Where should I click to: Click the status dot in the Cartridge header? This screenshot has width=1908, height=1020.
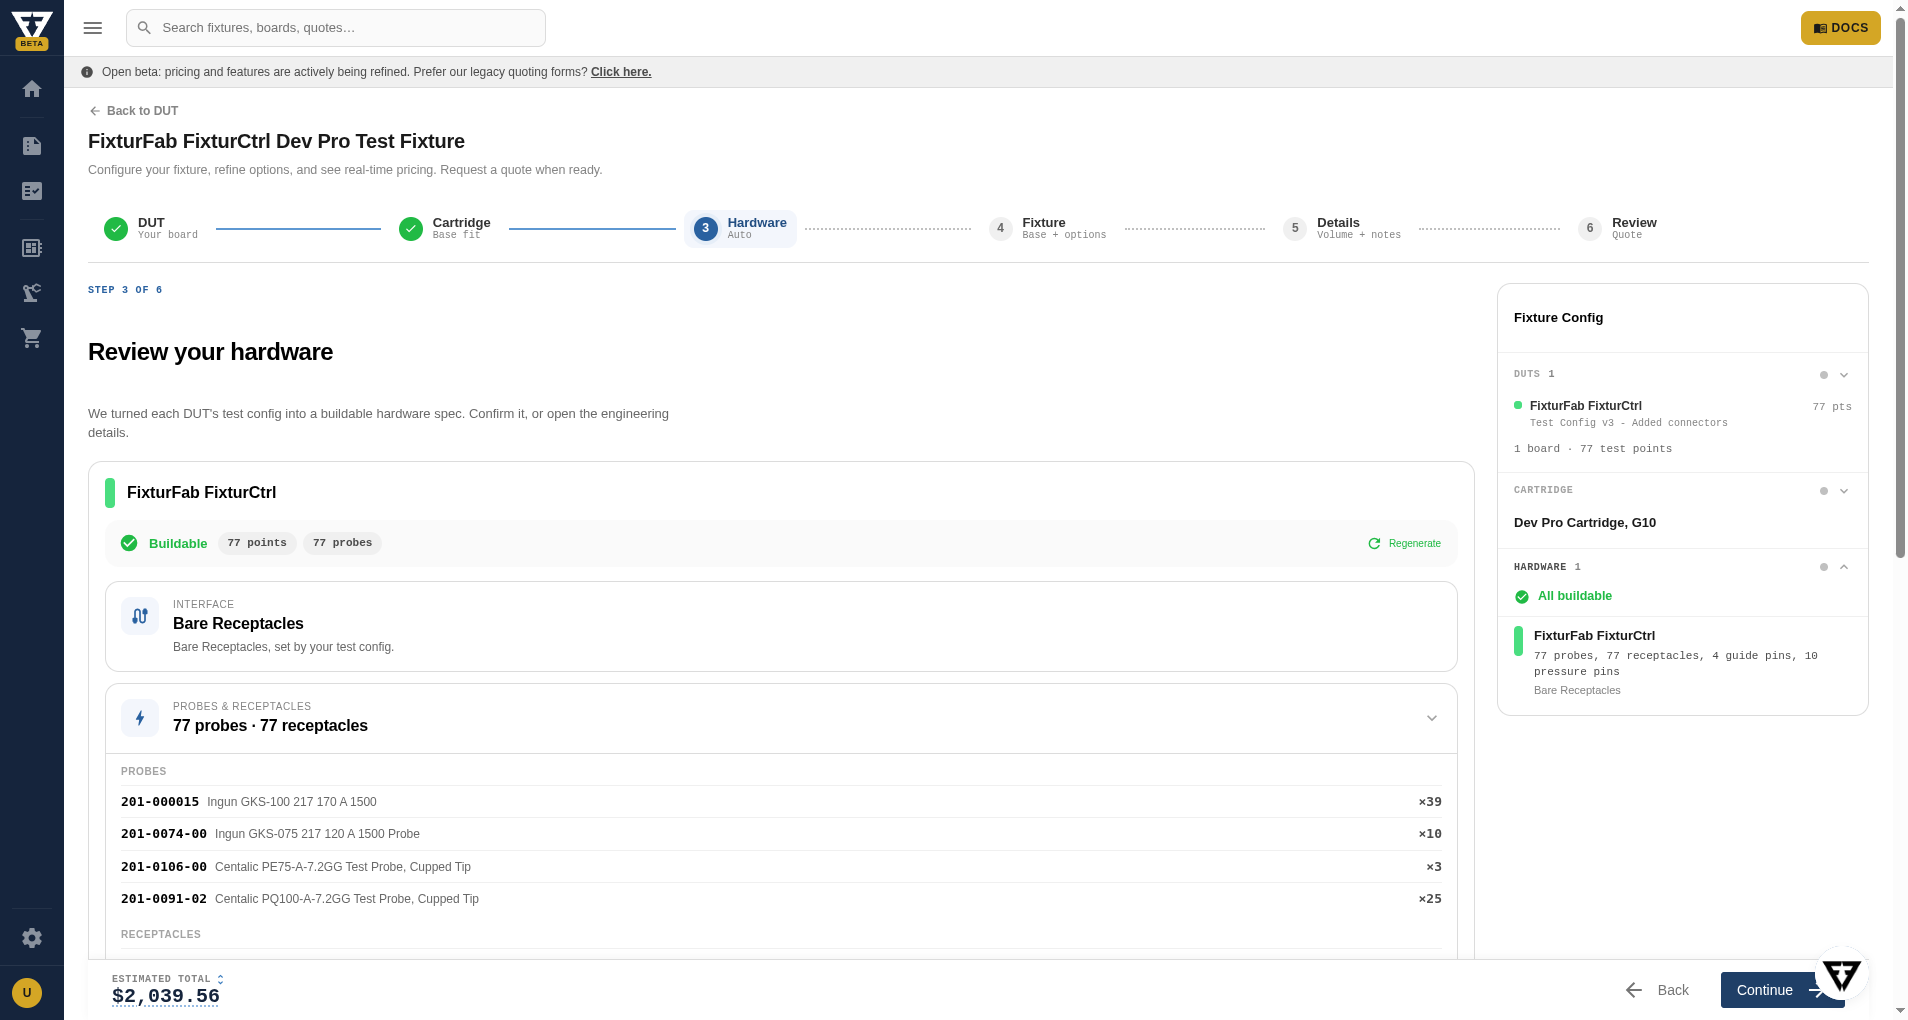point(1824,491)
